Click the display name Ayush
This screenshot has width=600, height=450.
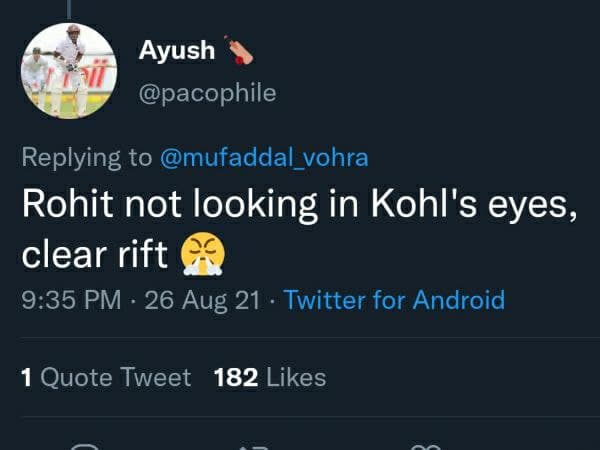[177, 50]
